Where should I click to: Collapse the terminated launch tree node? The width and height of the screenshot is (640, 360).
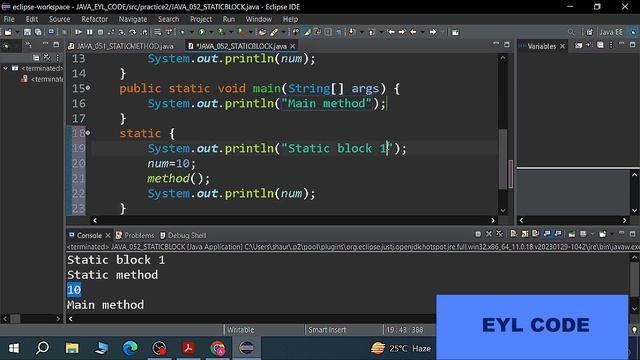6,69
